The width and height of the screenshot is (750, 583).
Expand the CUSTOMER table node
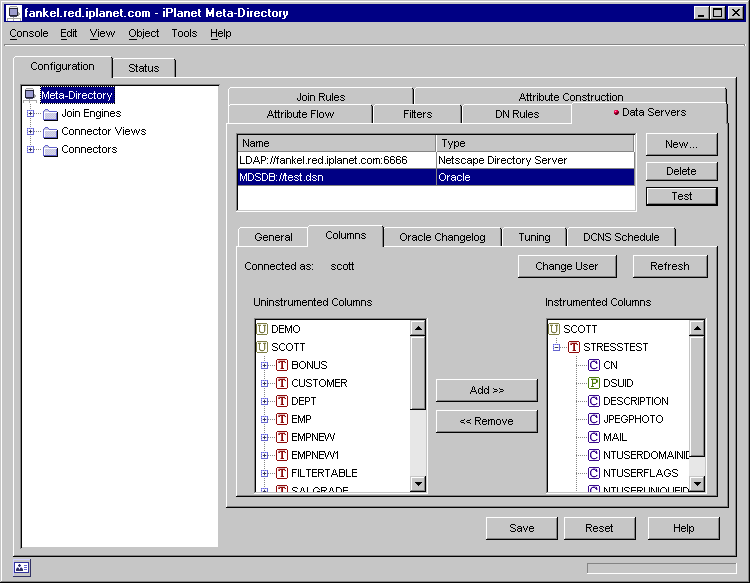265,383
